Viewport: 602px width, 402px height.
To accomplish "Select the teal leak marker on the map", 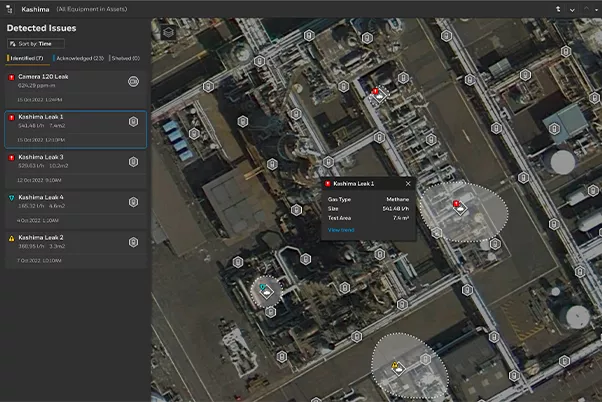I will (266, 291).
